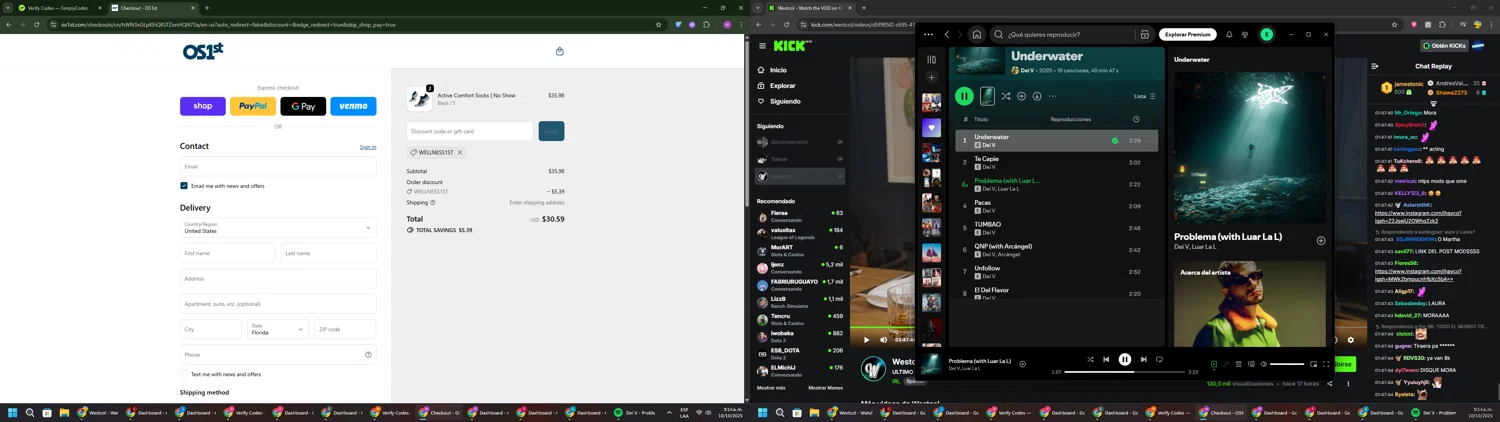This screenshot has height=422, width=1500.
Task: Open the shopping cart icon on OS1st header
Action: [560, 51]
